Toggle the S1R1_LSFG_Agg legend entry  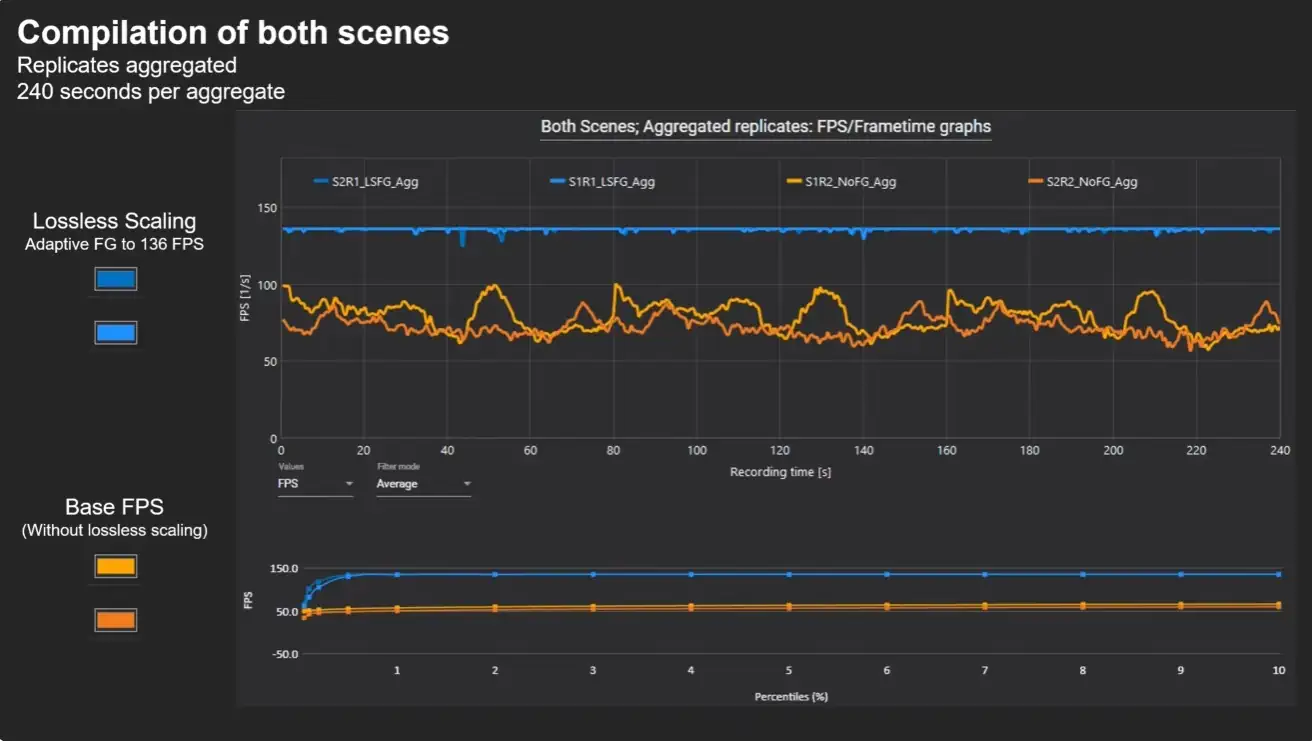coord(603,182)
